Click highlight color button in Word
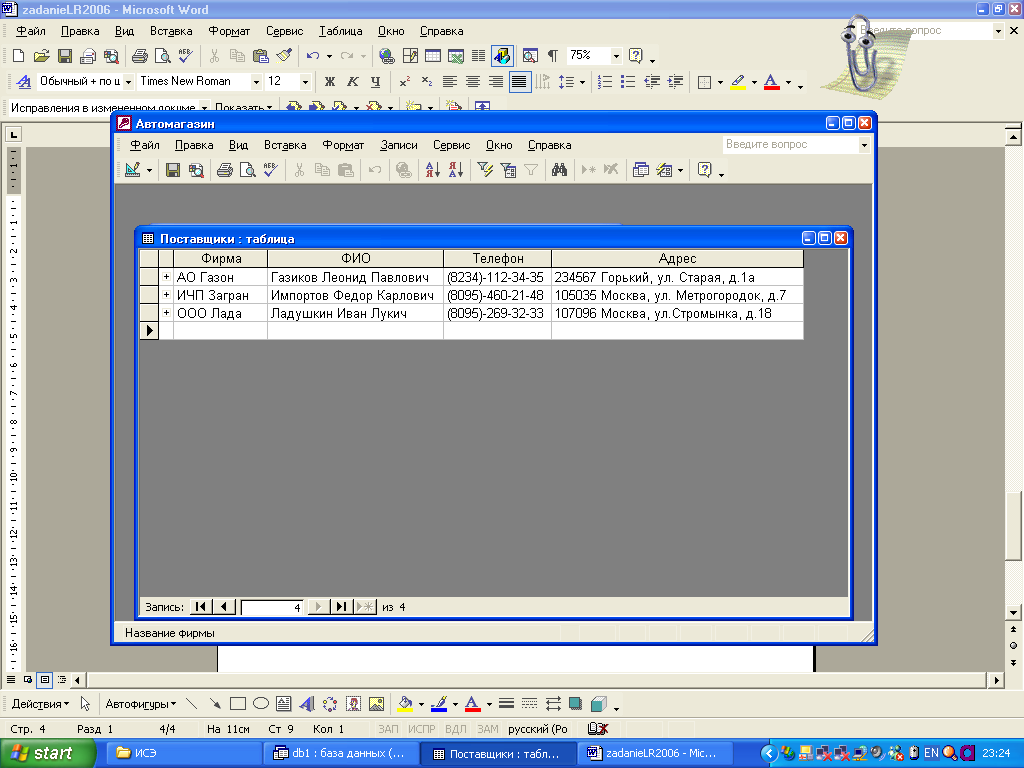 738,82
